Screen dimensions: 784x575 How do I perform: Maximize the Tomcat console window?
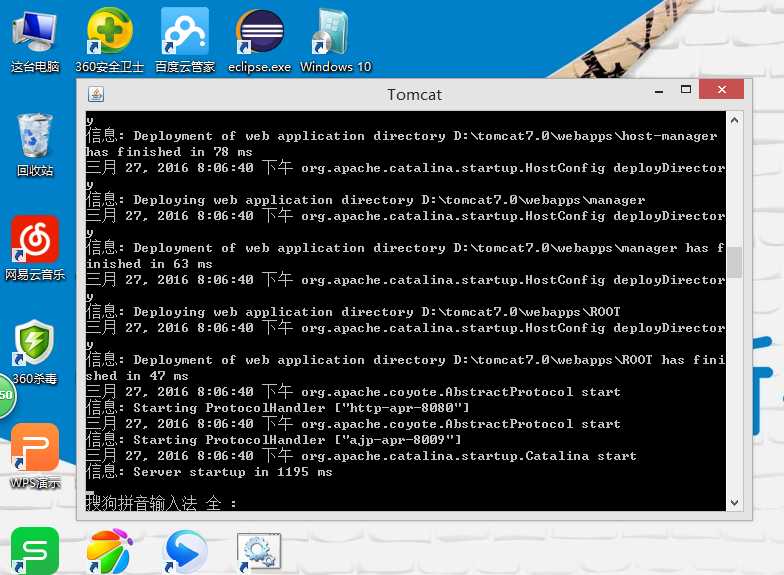[686, 90]
